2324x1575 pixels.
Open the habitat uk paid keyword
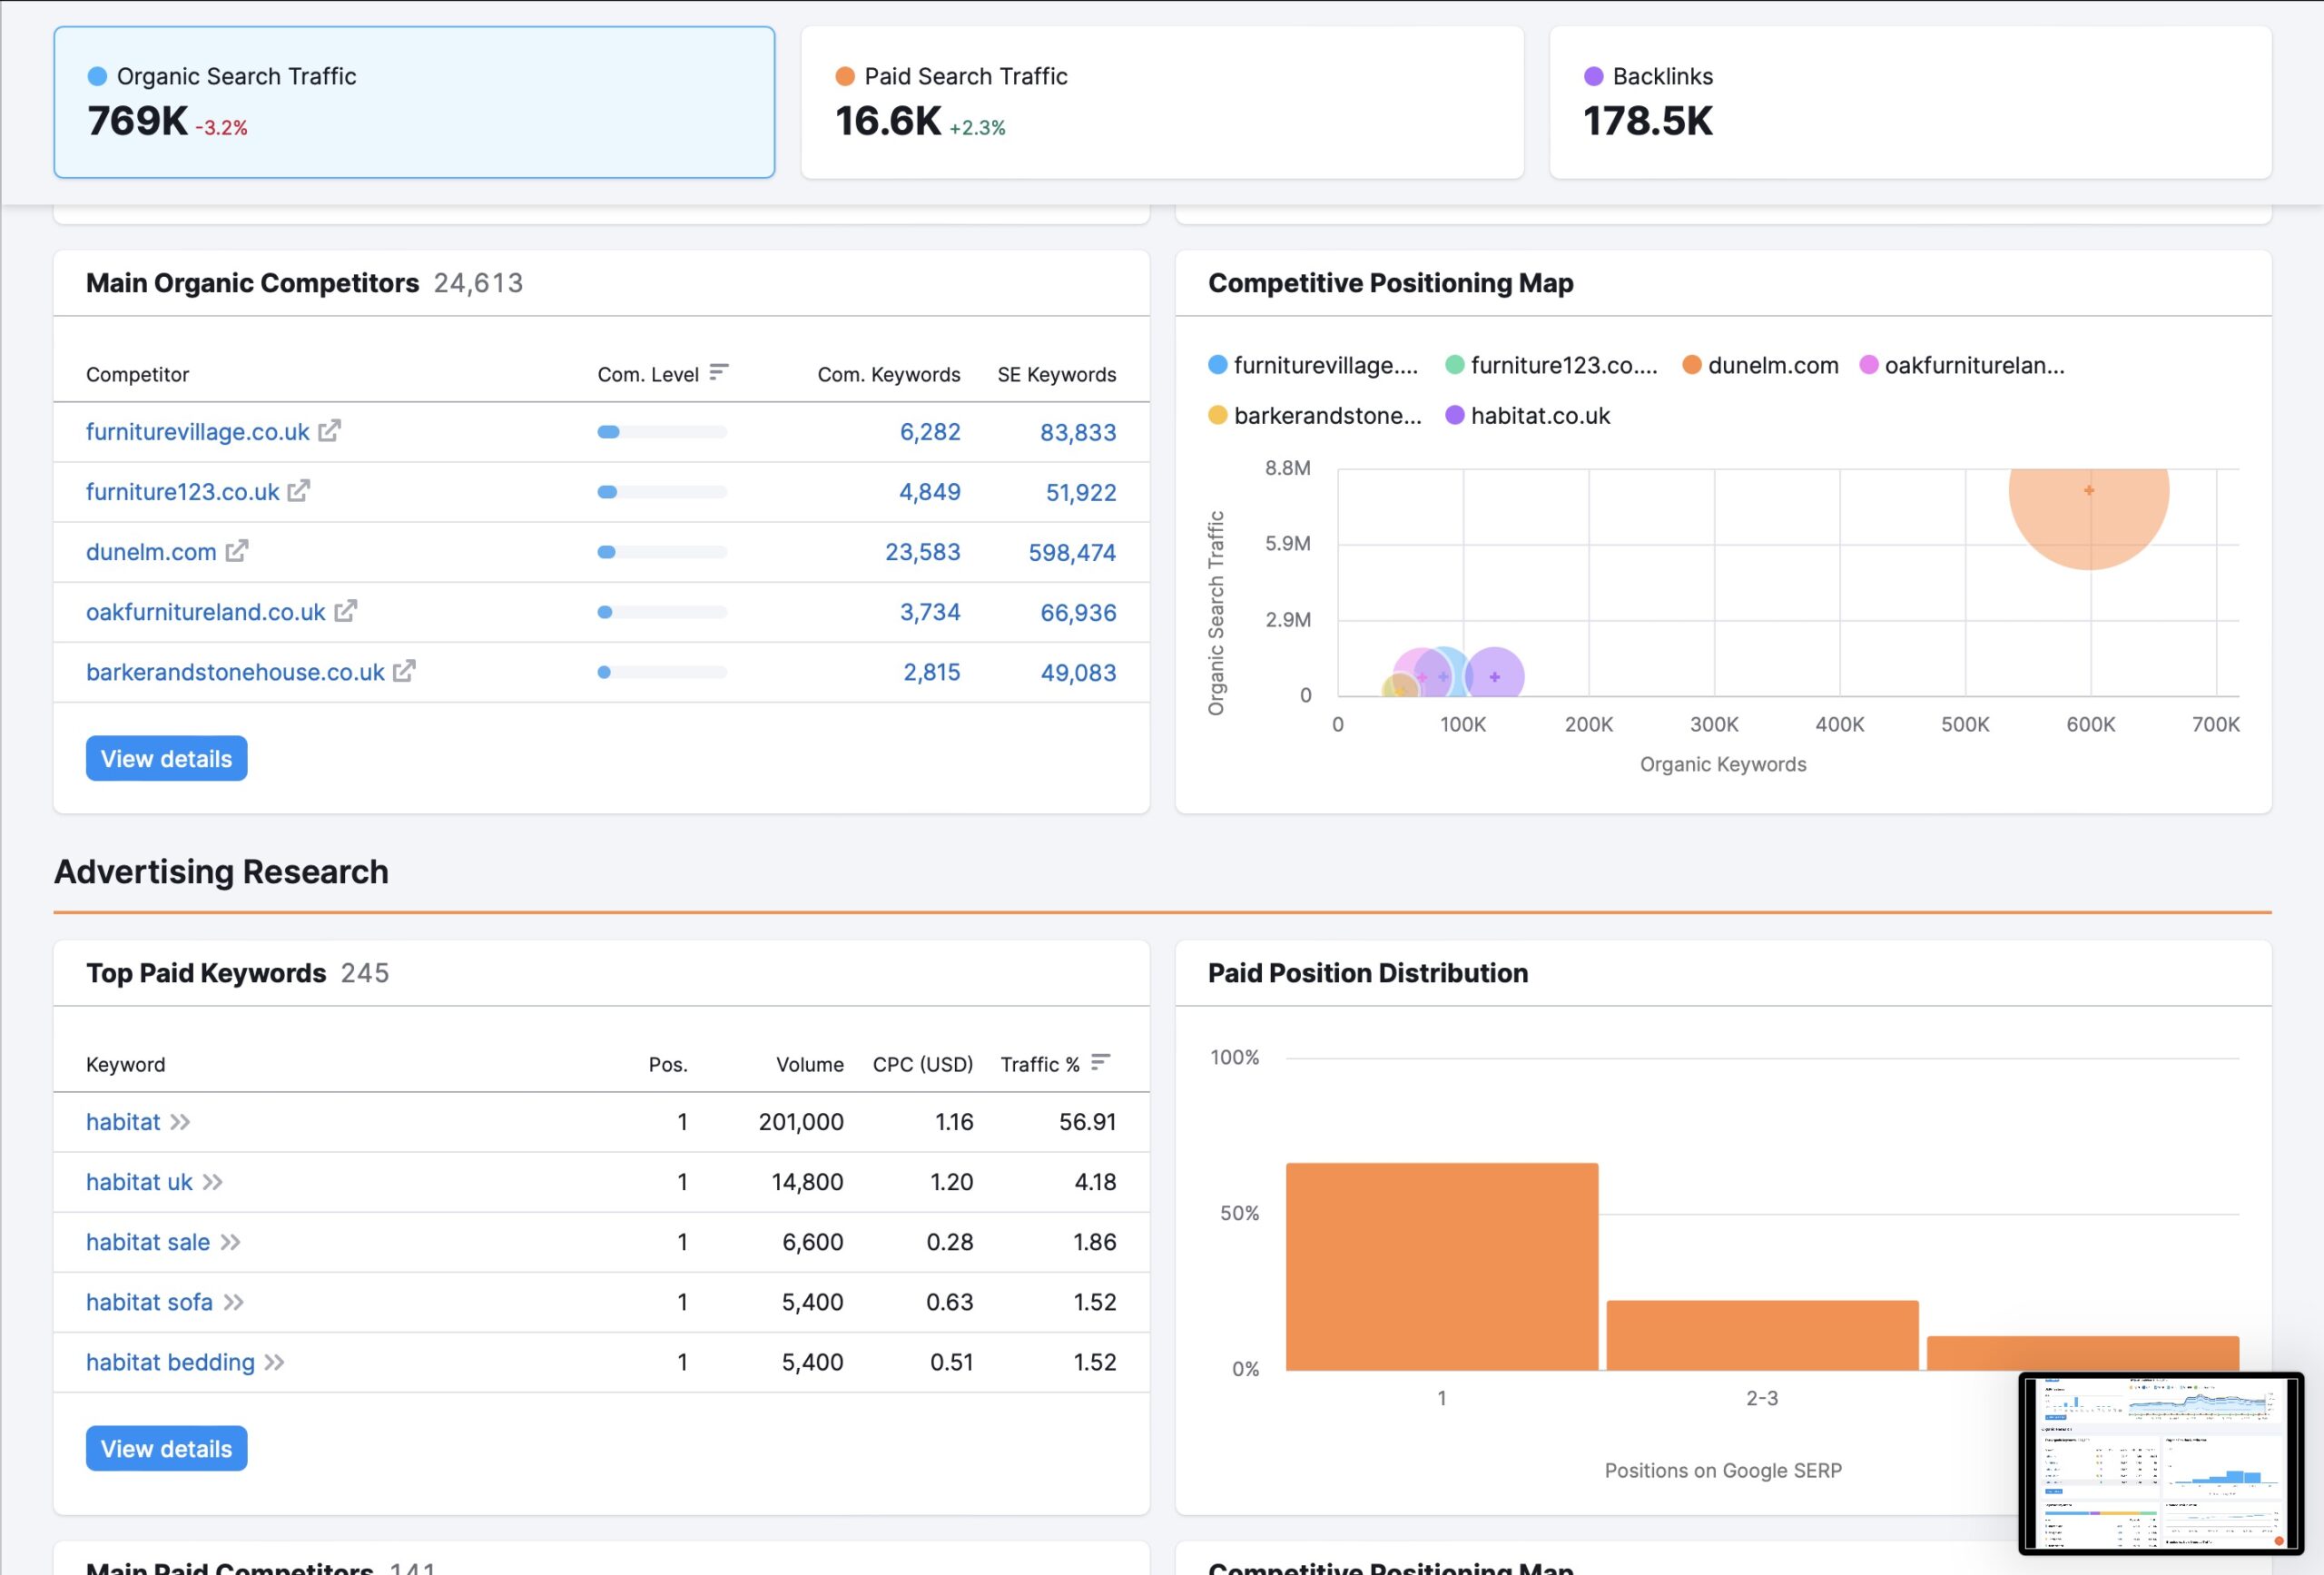(x=139, y=1182)
